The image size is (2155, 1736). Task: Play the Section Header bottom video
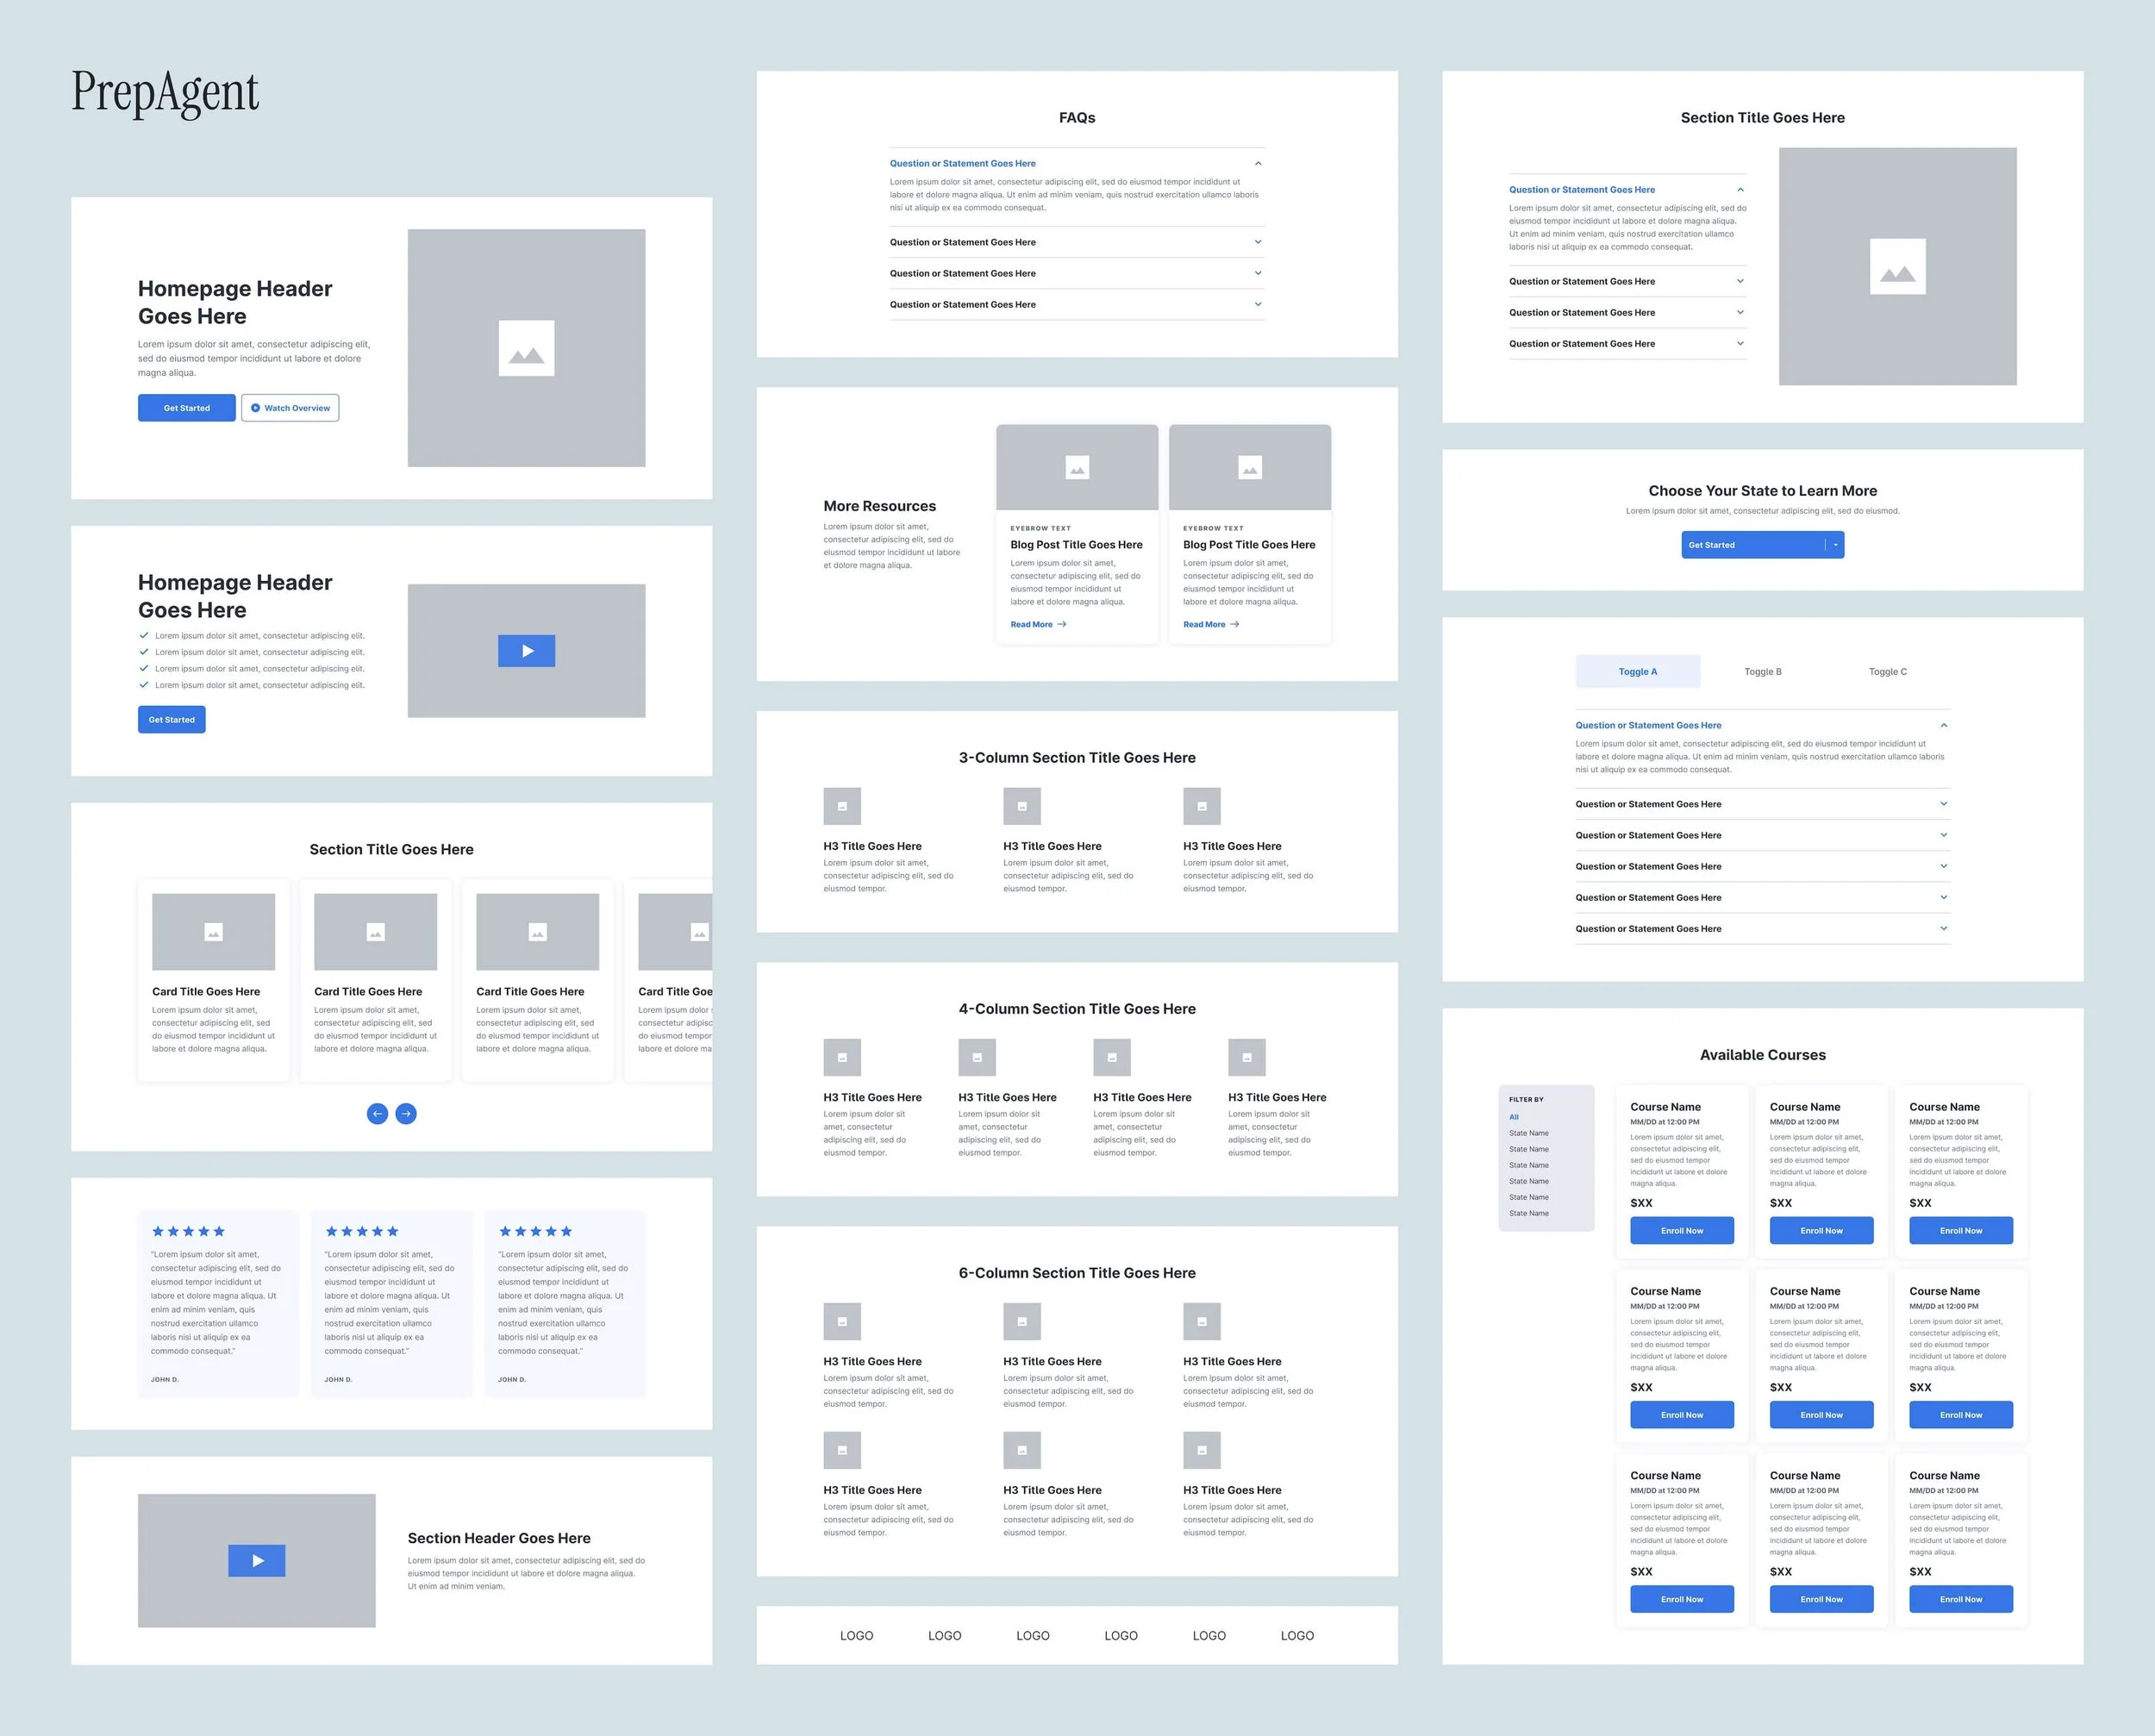click(257, 1560)
